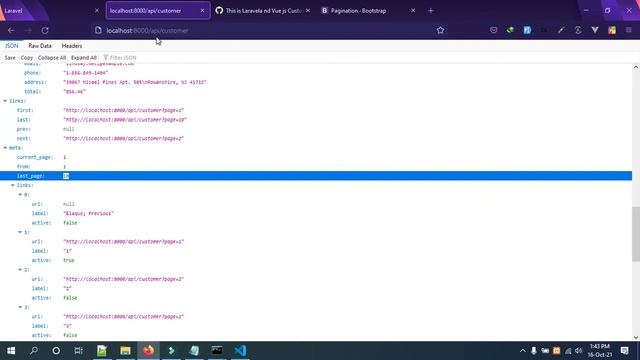Collapse the meta node
The image size is (640, 360).
5,148
